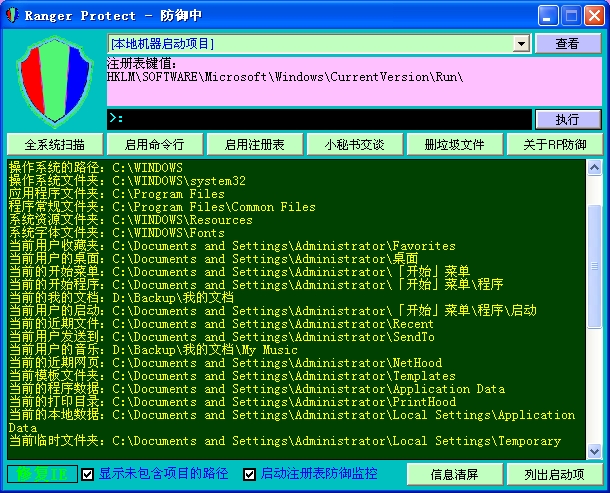
Task: Click the Administrator\PrintHood path line
Action: 232,402
